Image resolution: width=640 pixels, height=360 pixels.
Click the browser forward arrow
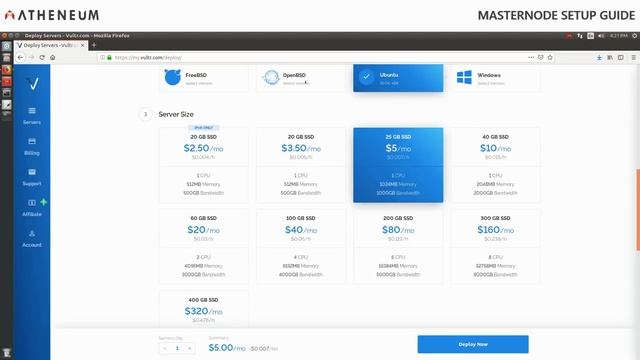pos(31,58)
